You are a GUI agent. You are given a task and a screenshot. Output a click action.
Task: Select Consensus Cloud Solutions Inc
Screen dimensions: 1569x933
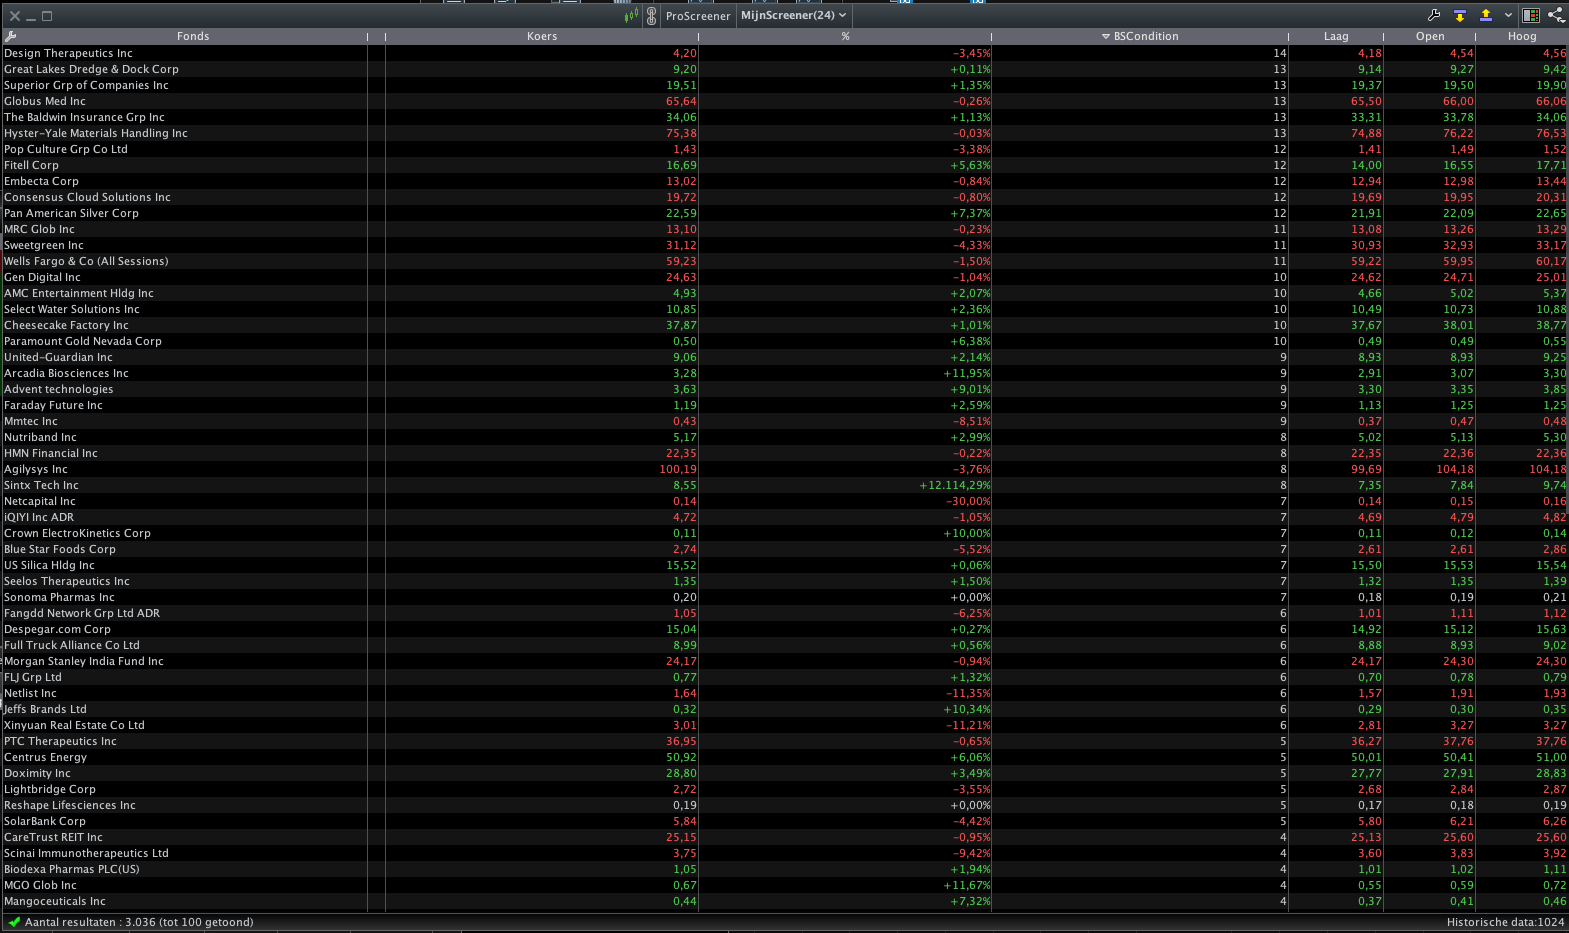[784, 197]
